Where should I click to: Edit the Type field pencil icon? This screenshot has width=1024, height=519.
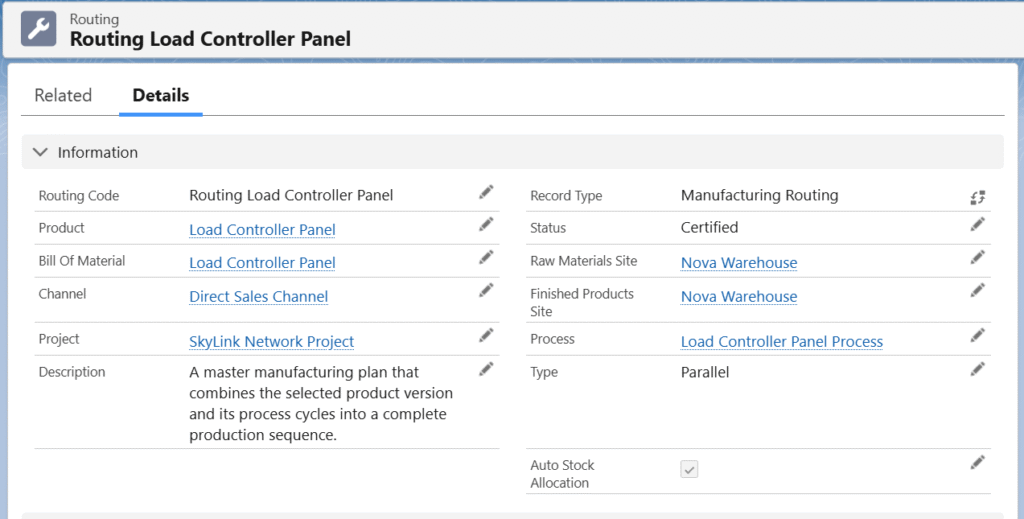click(978, 370)
